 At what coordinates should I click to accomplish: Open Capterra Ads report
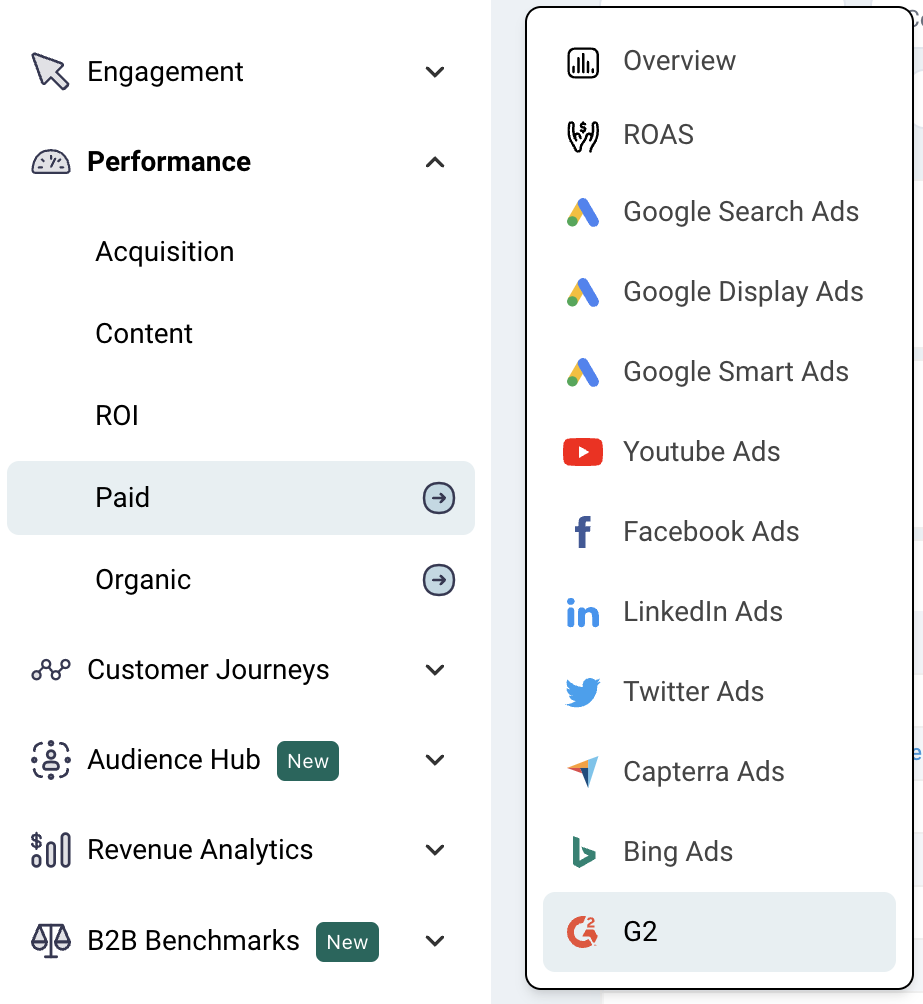tap(704, 772)
